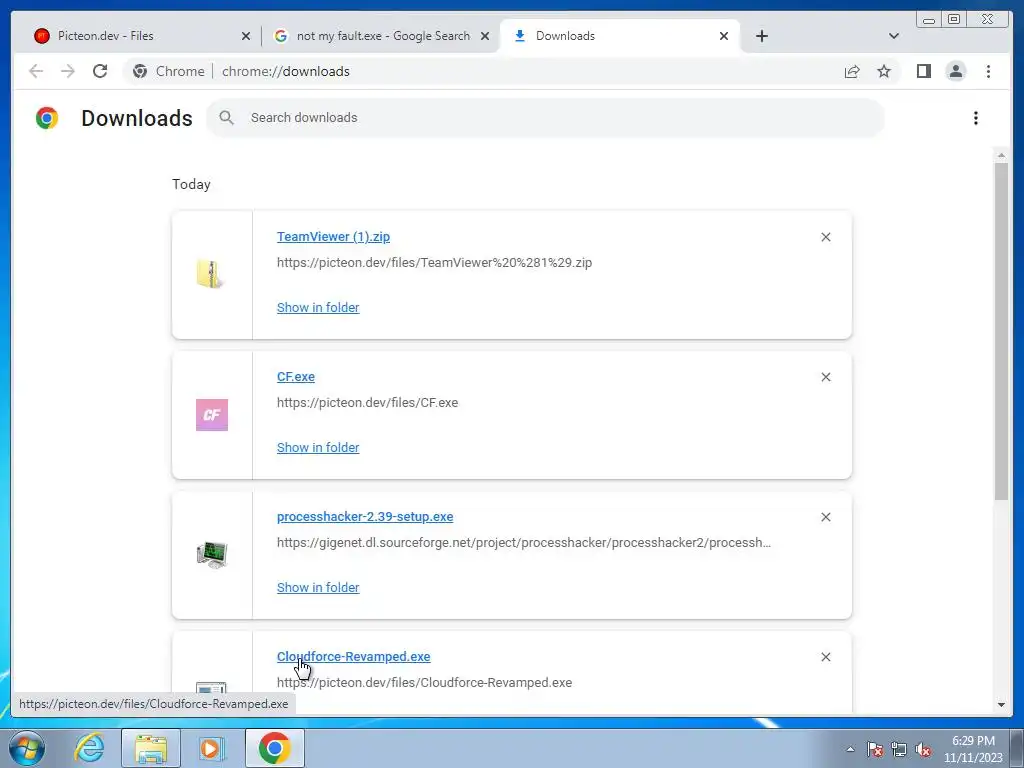Click the share page icon in address bar
This screenshot has height=768, width=1024.
pos(852,71)
